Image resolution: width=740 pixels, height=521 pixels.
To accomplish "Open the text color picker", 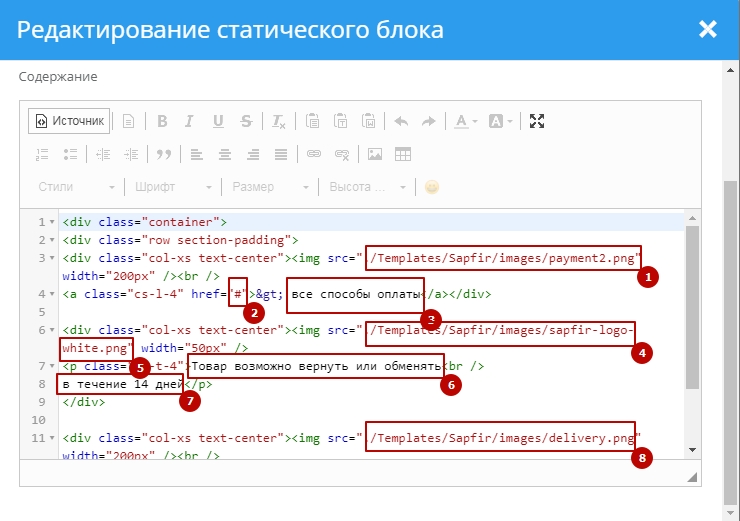I will tap(465, 121).
